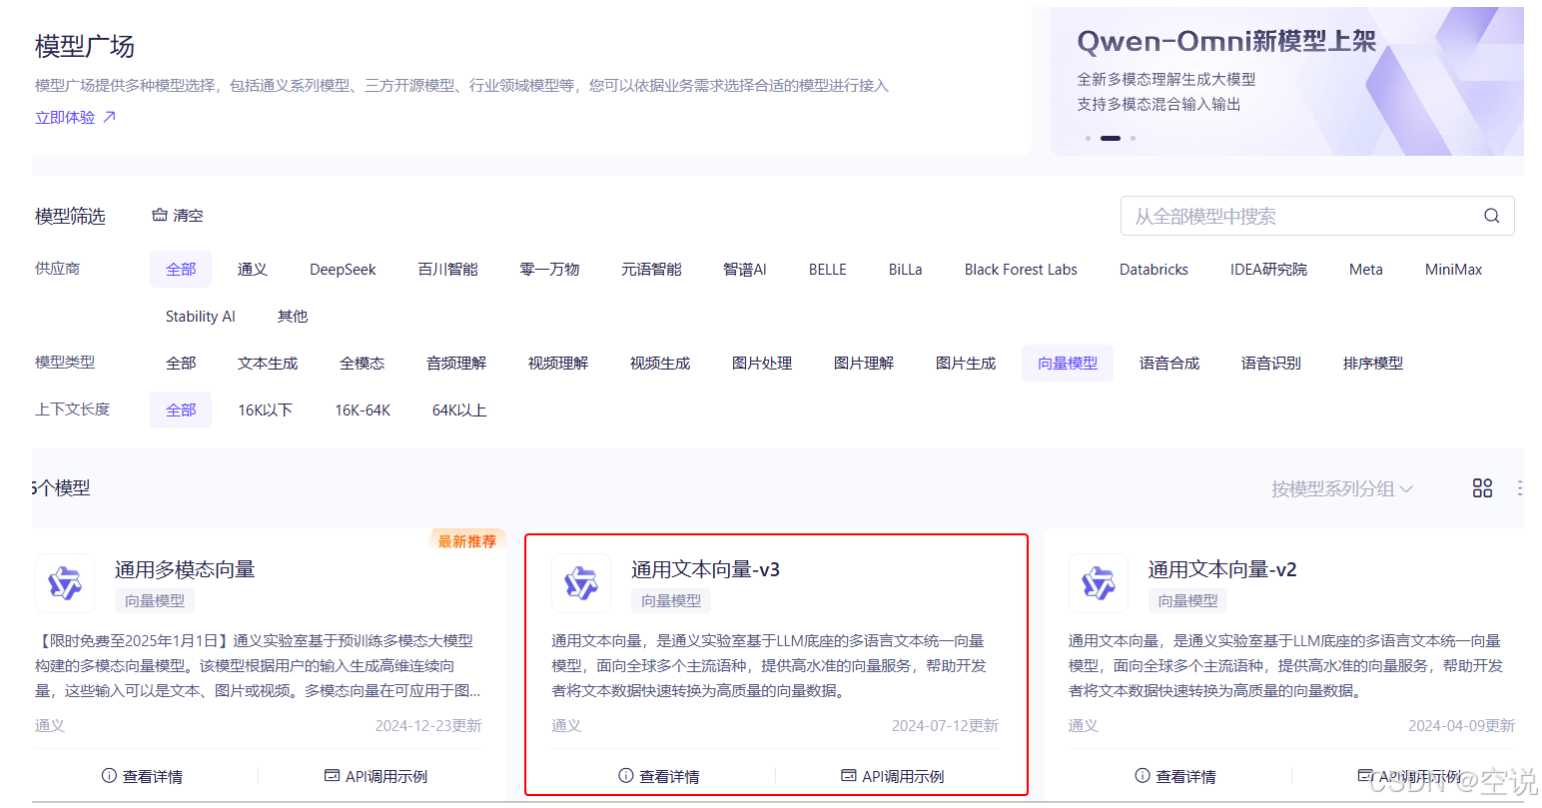Filter supplier by Databricks
The image size is (1542, 808).
tap(1154, 269)
